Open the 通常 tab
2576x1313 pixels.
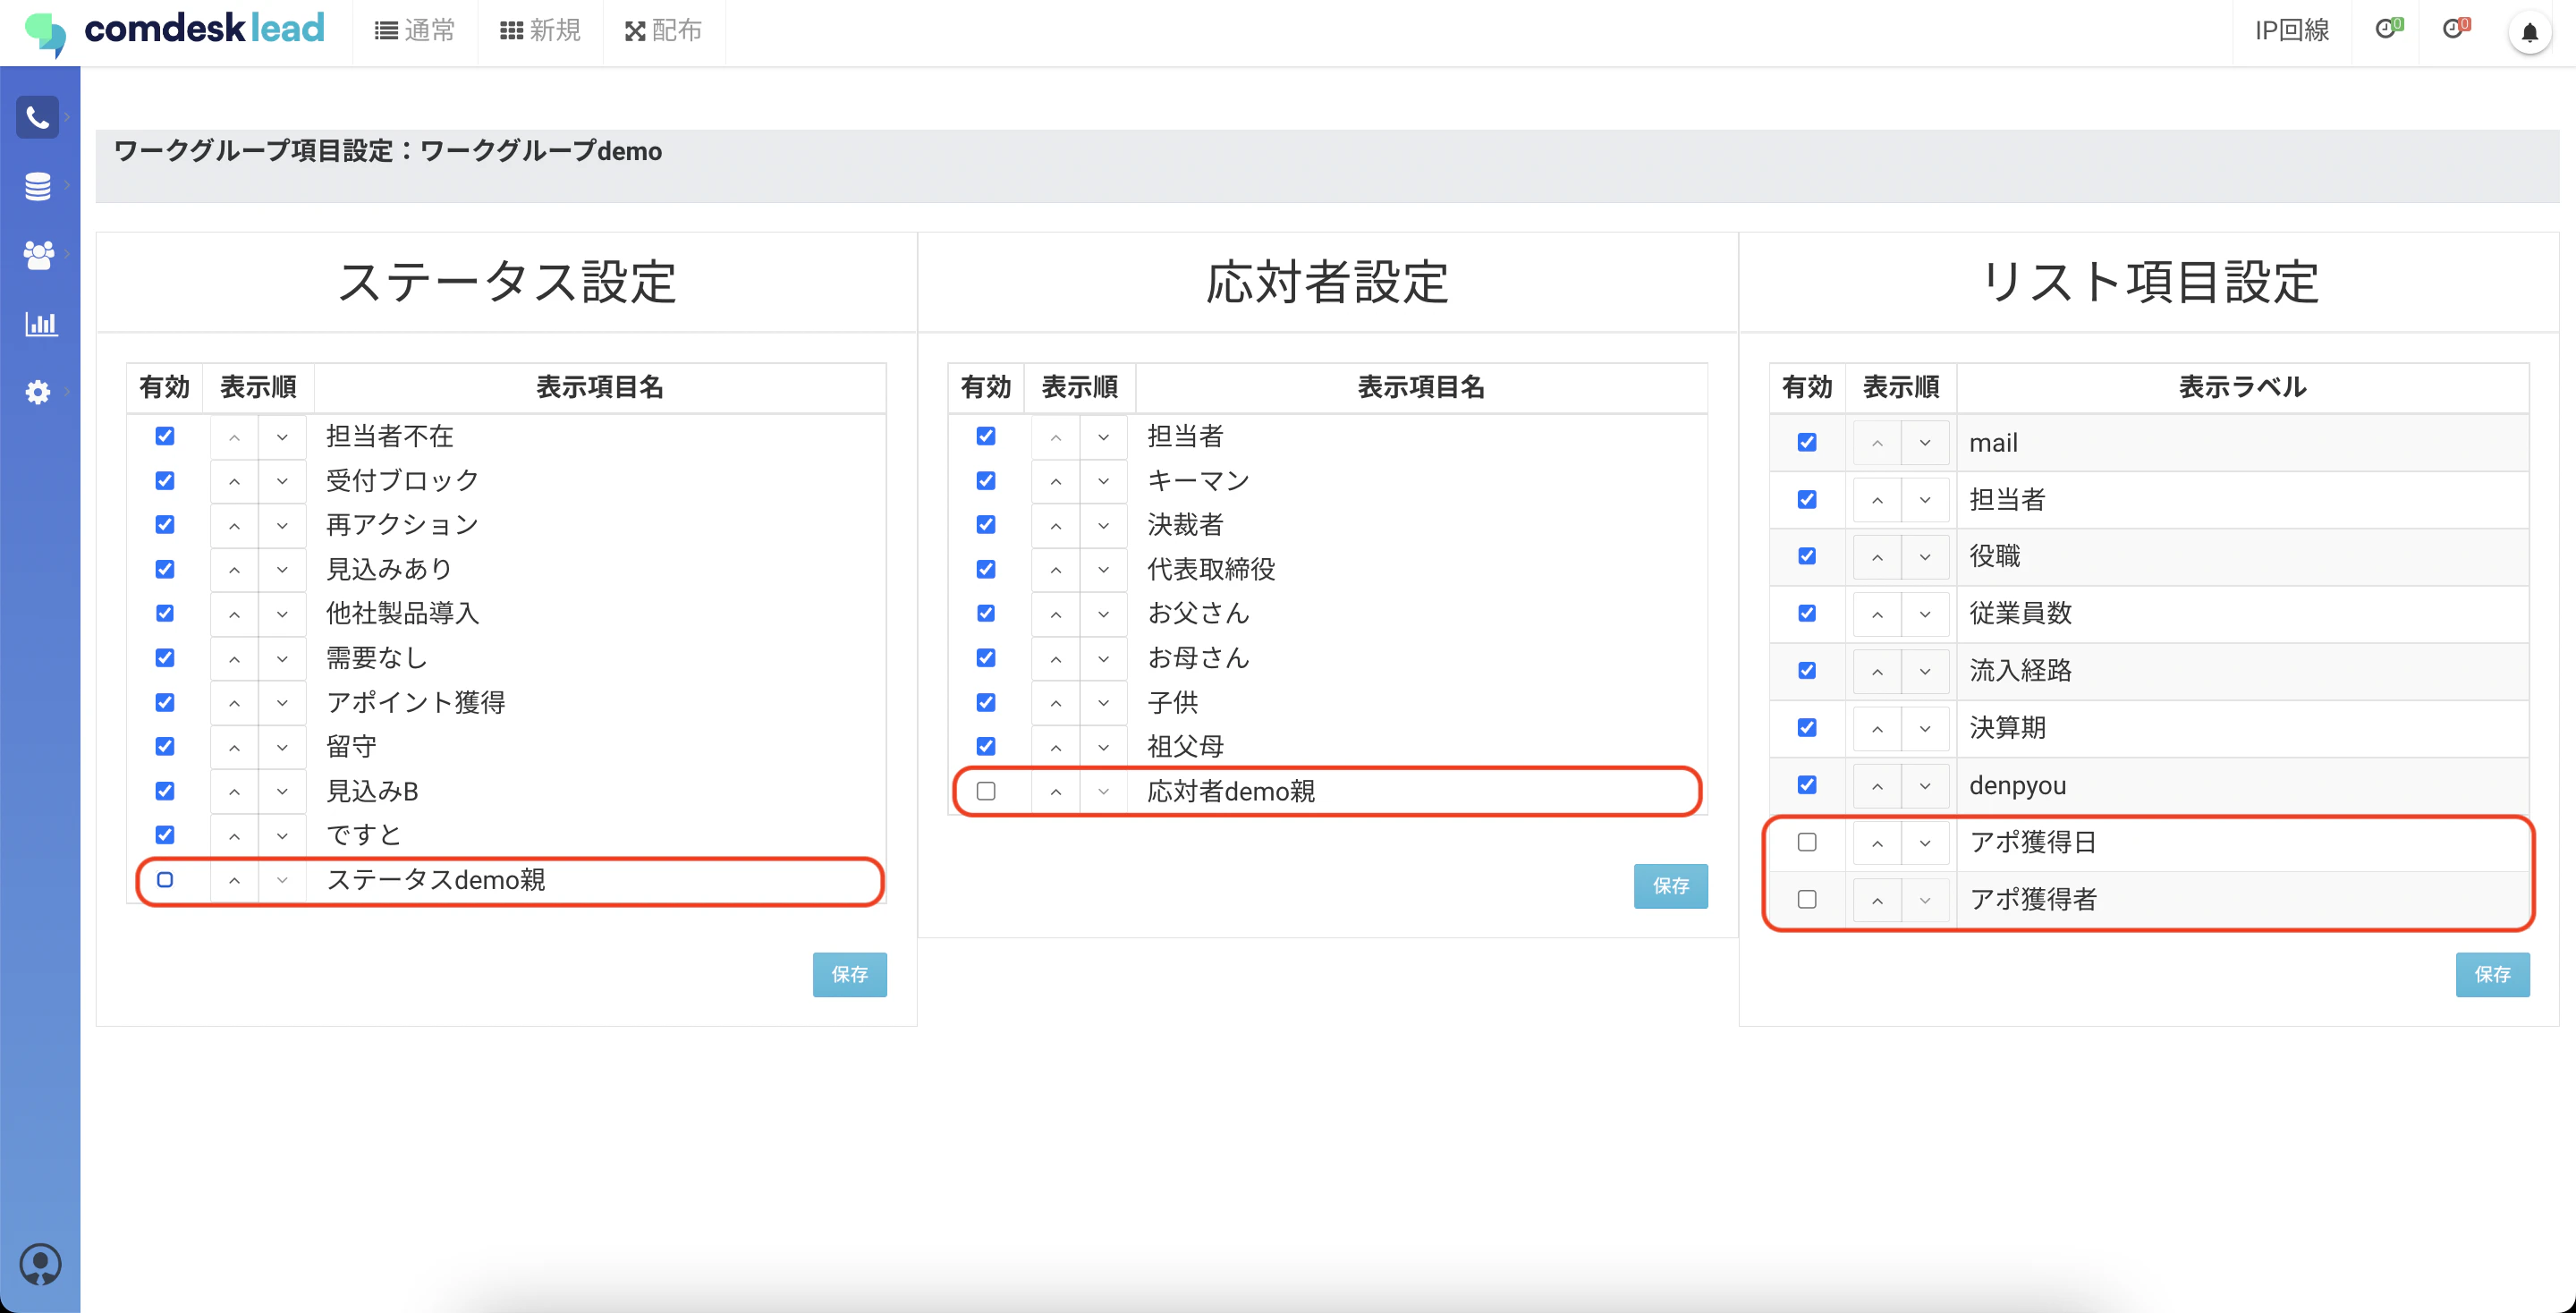pos(414,31)
